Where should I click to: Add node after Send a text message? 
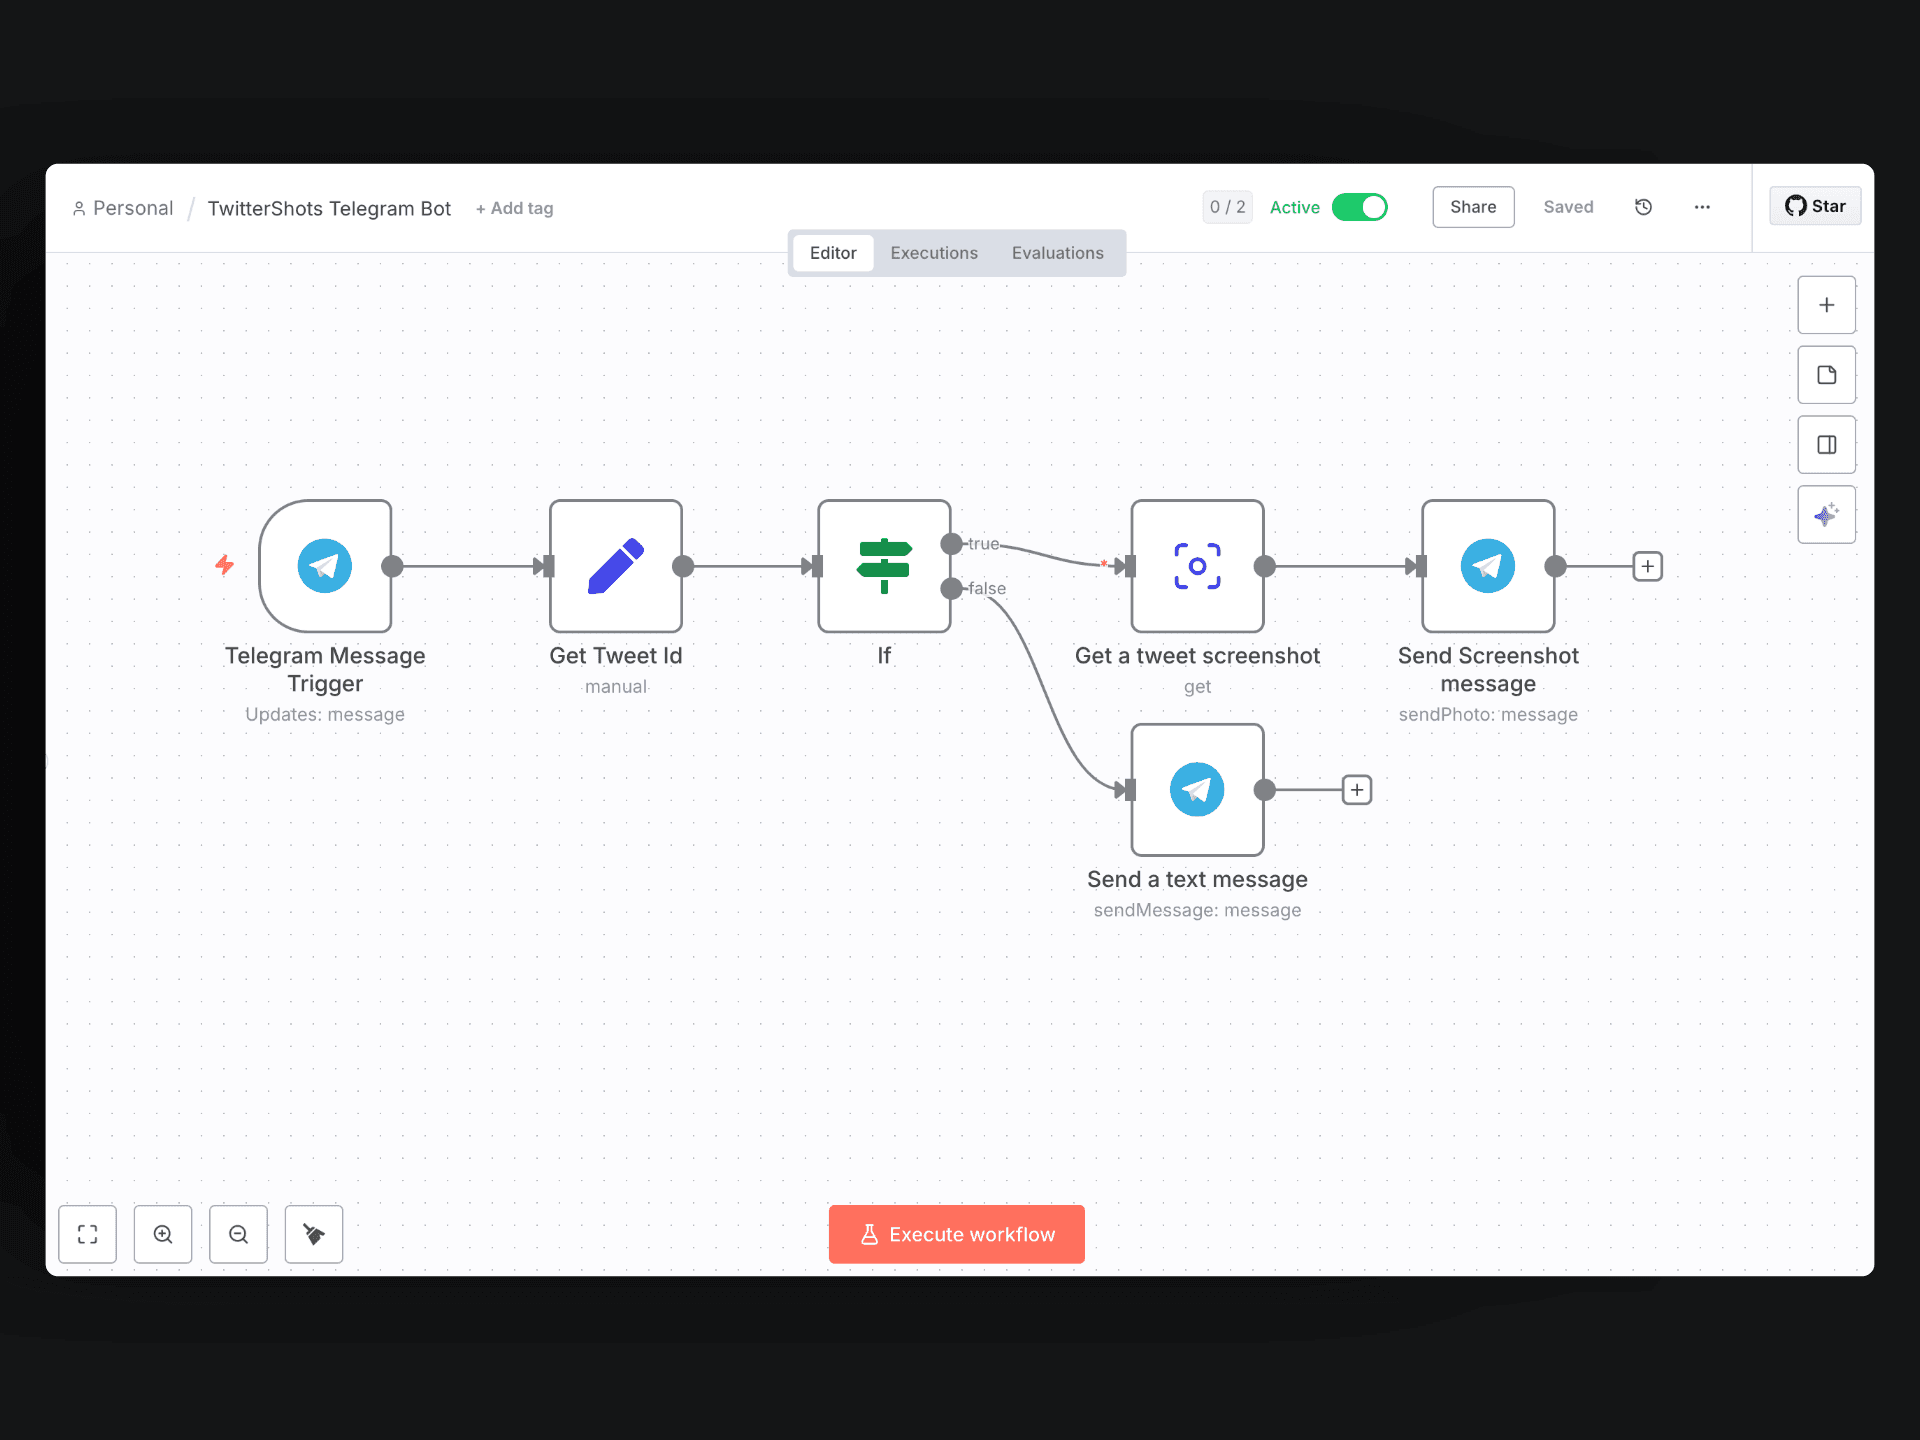click(x=1356, y=789)
